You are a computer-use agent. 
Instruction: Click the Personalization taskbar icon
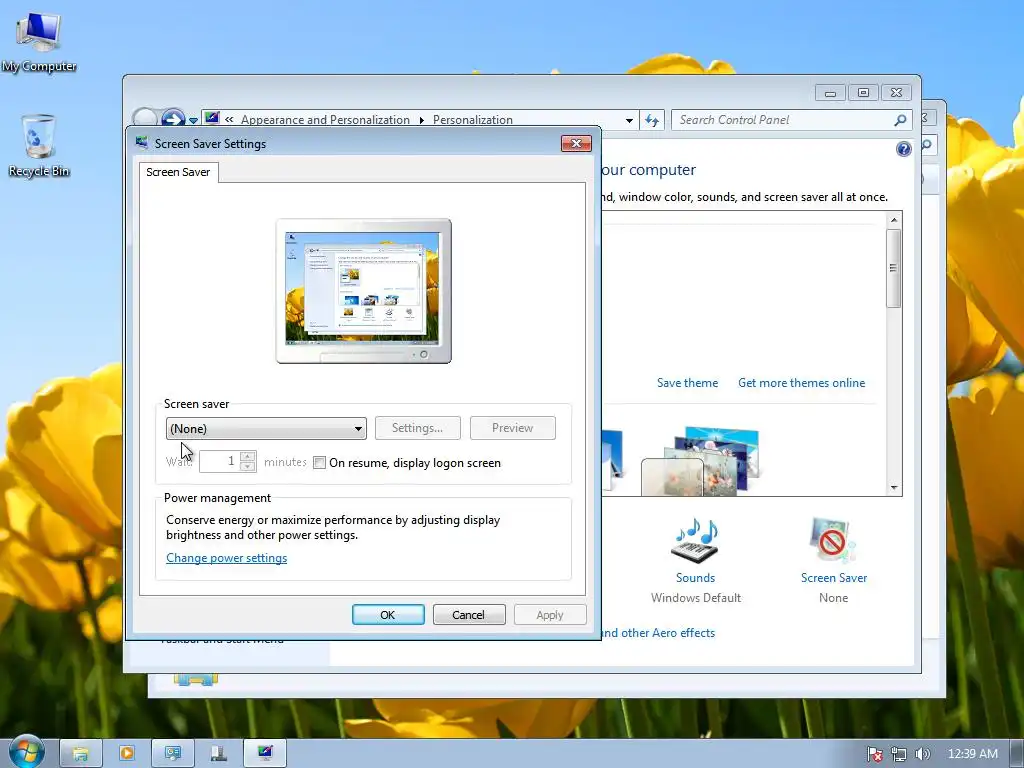point(264,754)
